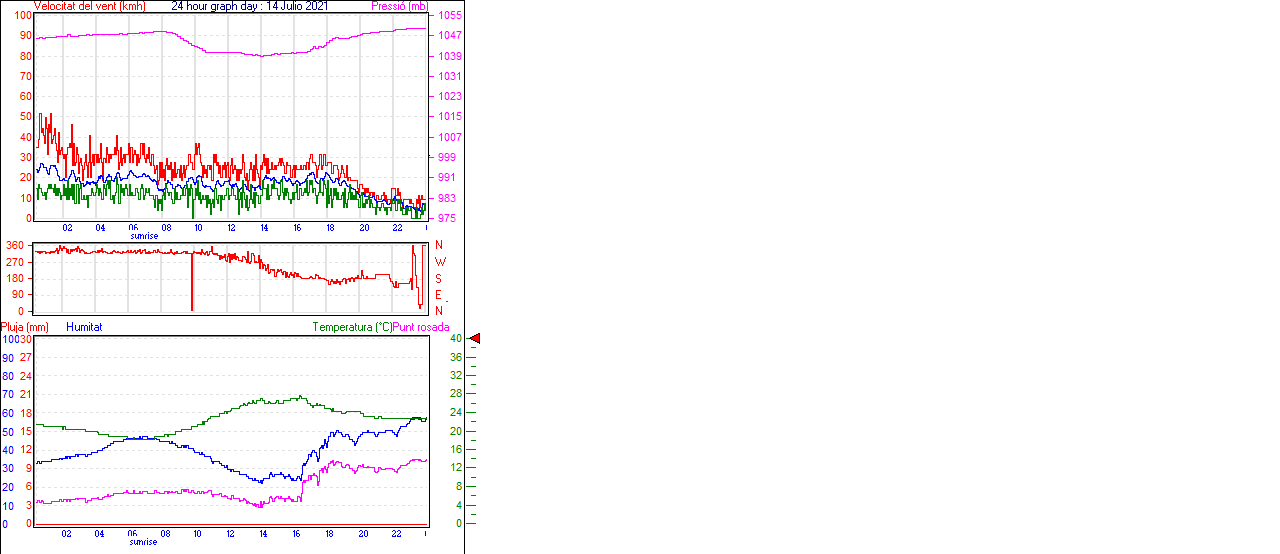Click the 360 label on direction axis
The width and height of the screenshot is (1280, 554).
[15, 245]
